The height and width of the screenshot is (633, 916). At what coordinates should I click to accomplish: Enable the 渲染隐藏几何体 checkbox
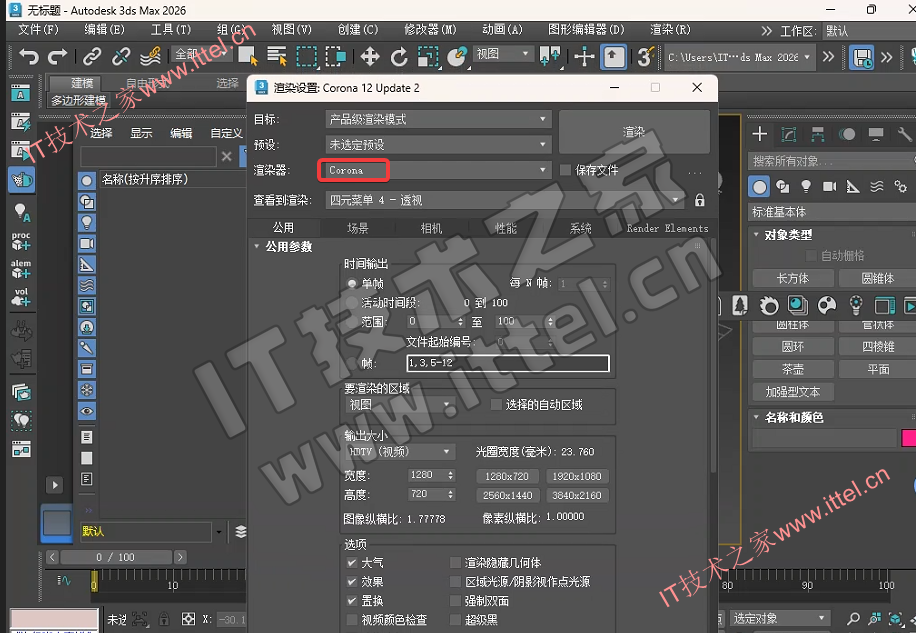coord(456,563)
